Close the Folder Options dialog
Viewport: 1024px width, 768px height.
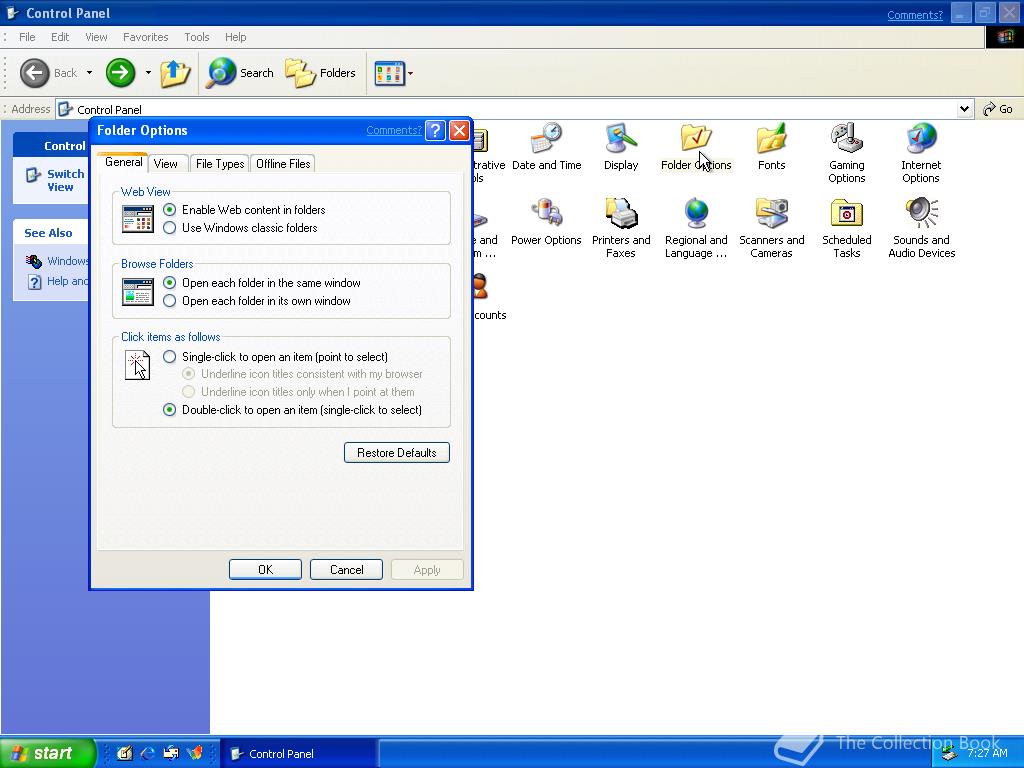[x=460, y=130]
